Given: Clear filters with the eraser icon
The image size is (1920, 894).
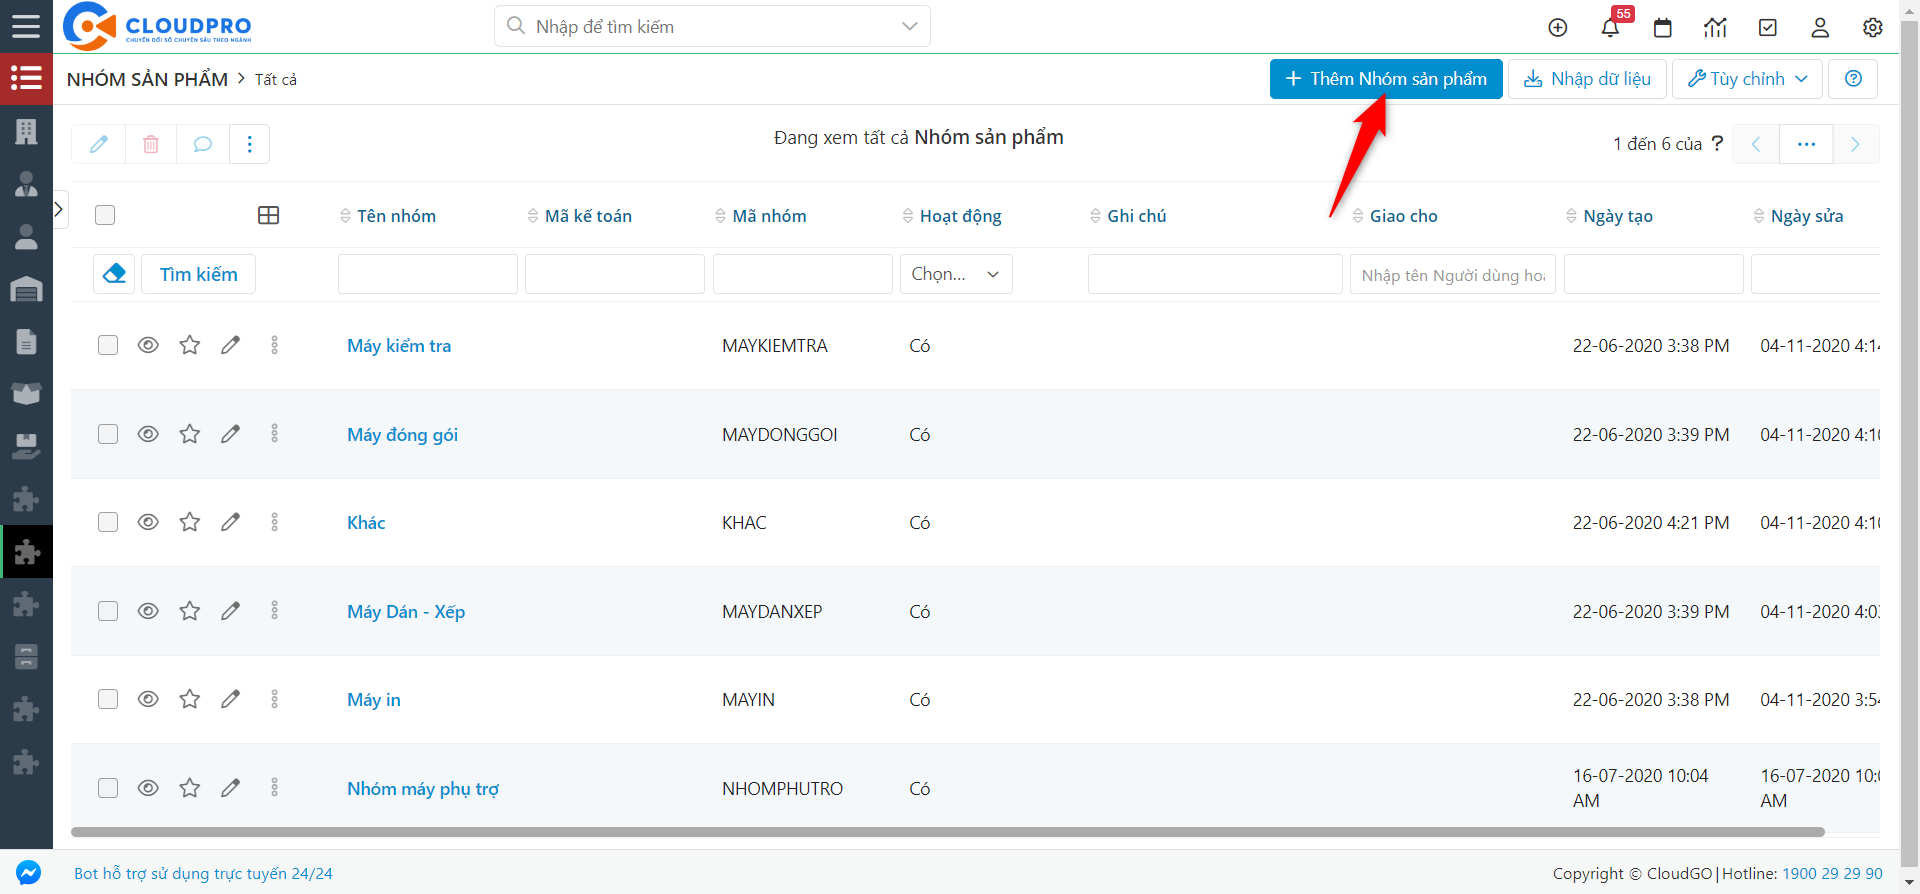Looking at the screenshot, I should pos(114,274).
